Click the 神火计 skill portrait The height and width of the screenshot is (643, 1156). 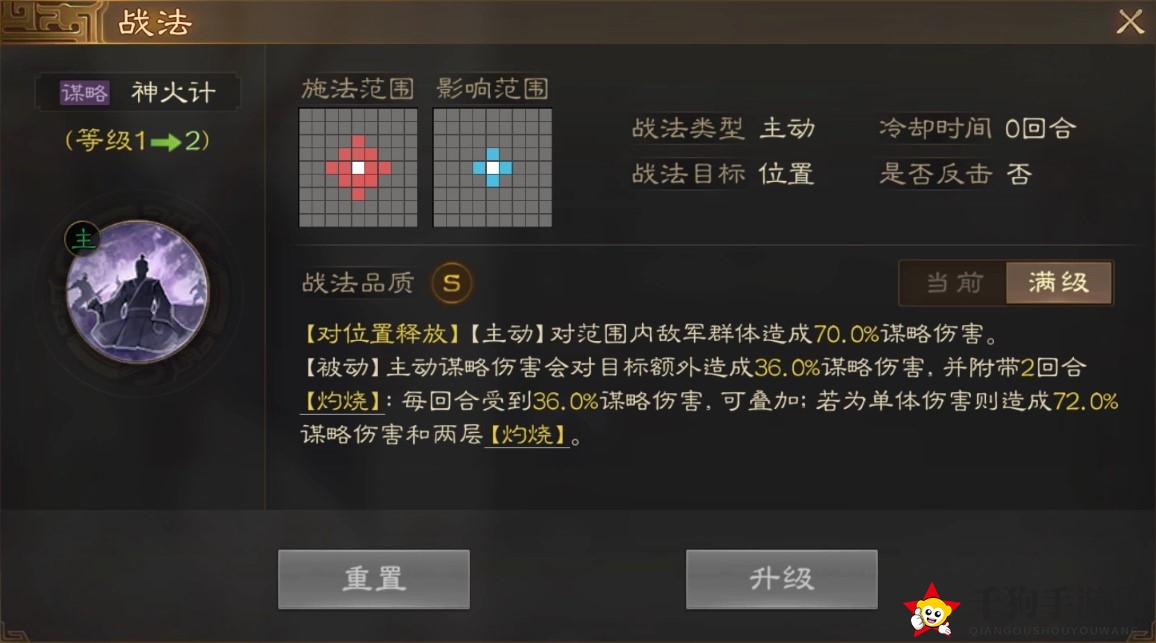[x=137, y=292]
